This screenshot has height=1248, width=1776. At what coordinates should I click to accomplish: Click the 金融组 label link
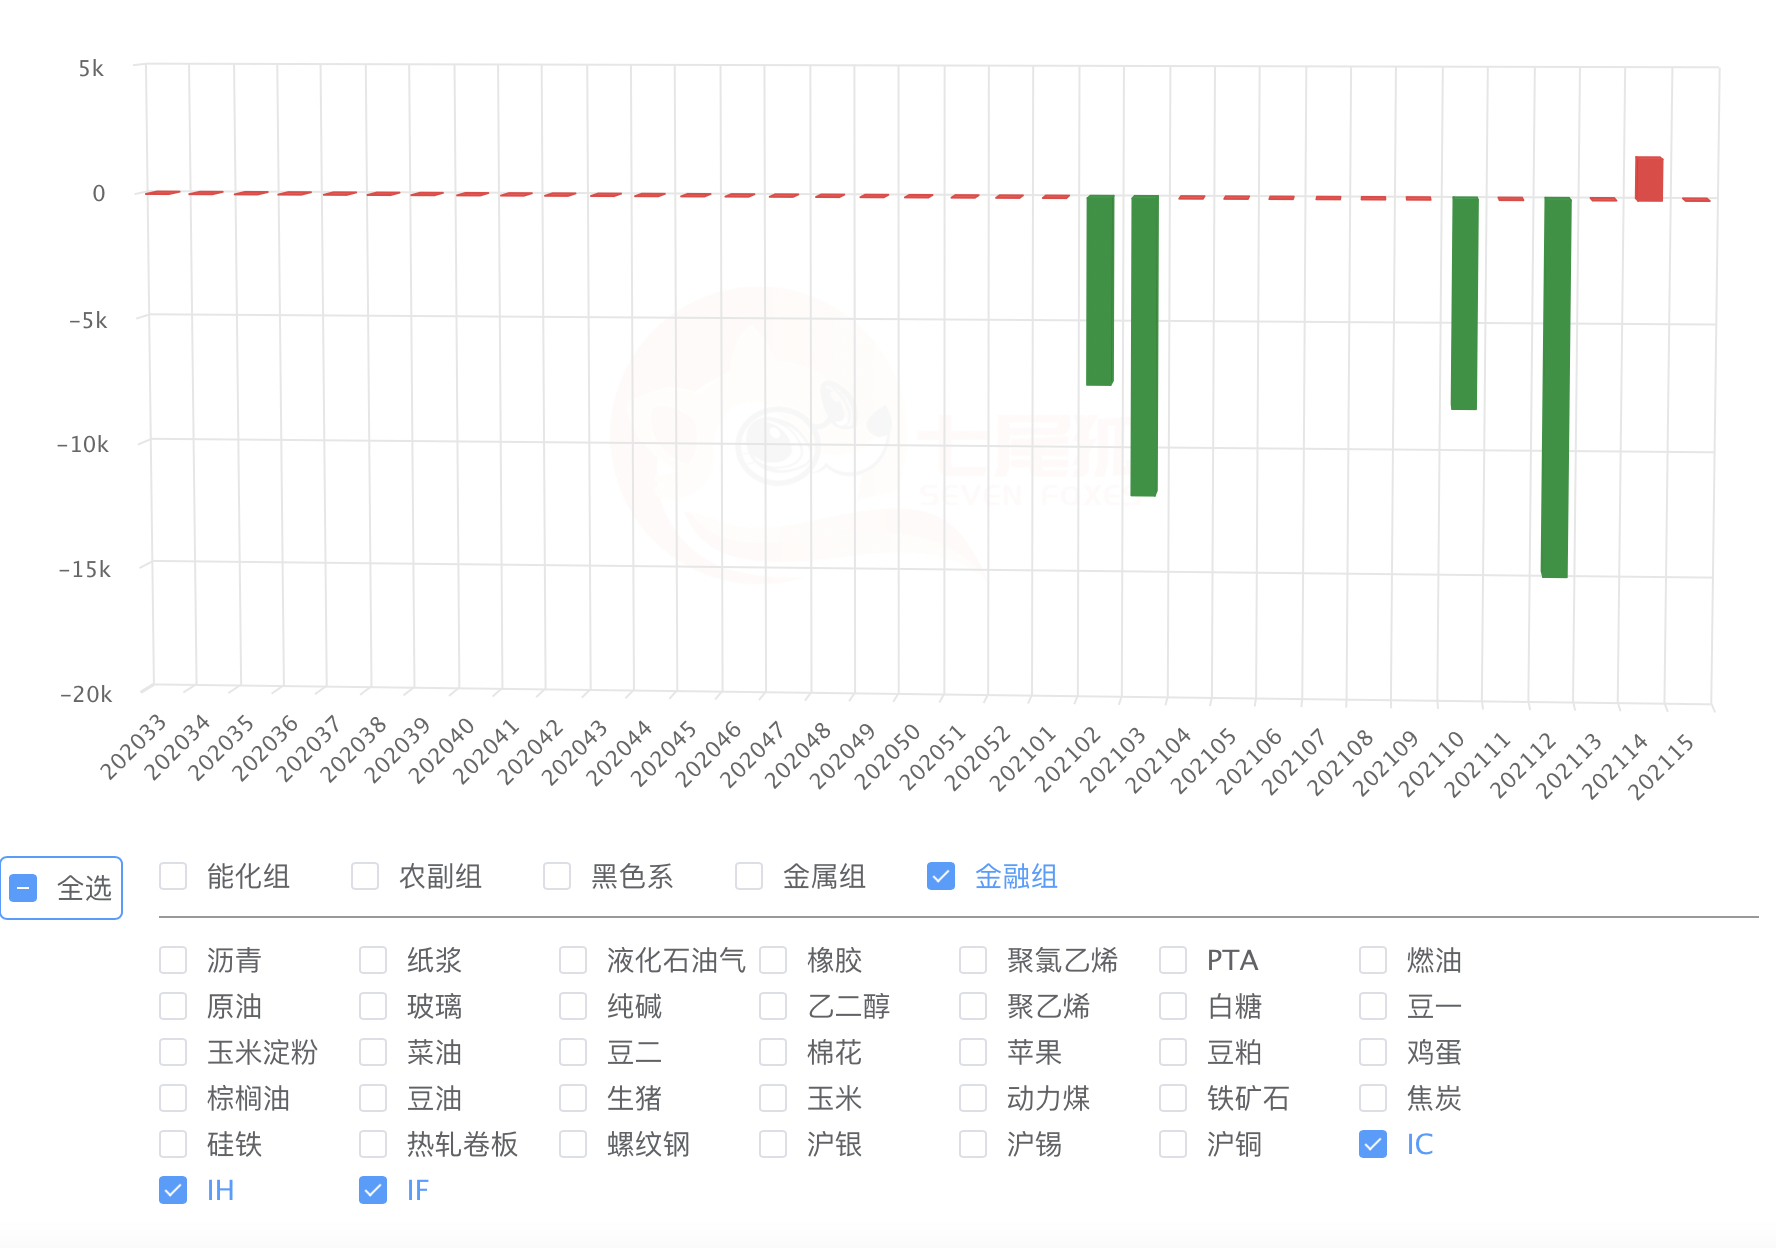pyautogui.click(x=1016, y=876)
